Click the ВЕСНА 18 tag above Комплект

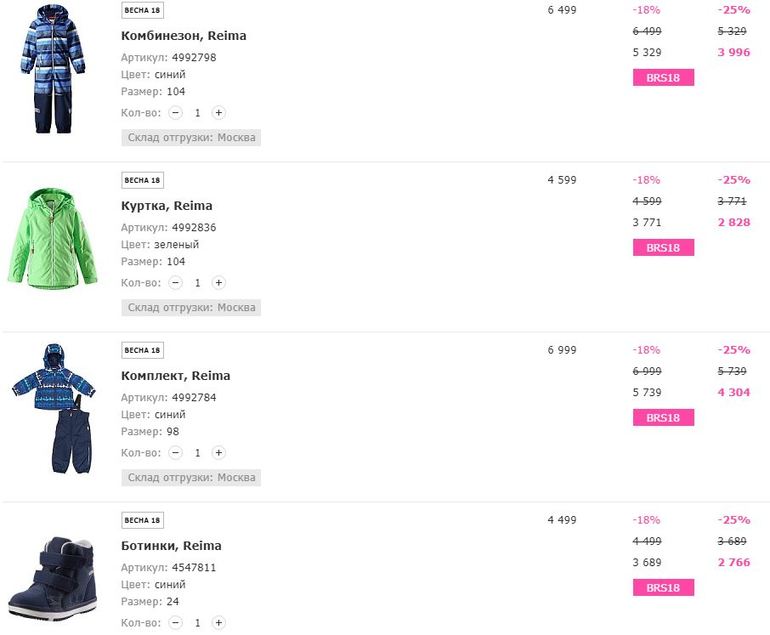142,351
